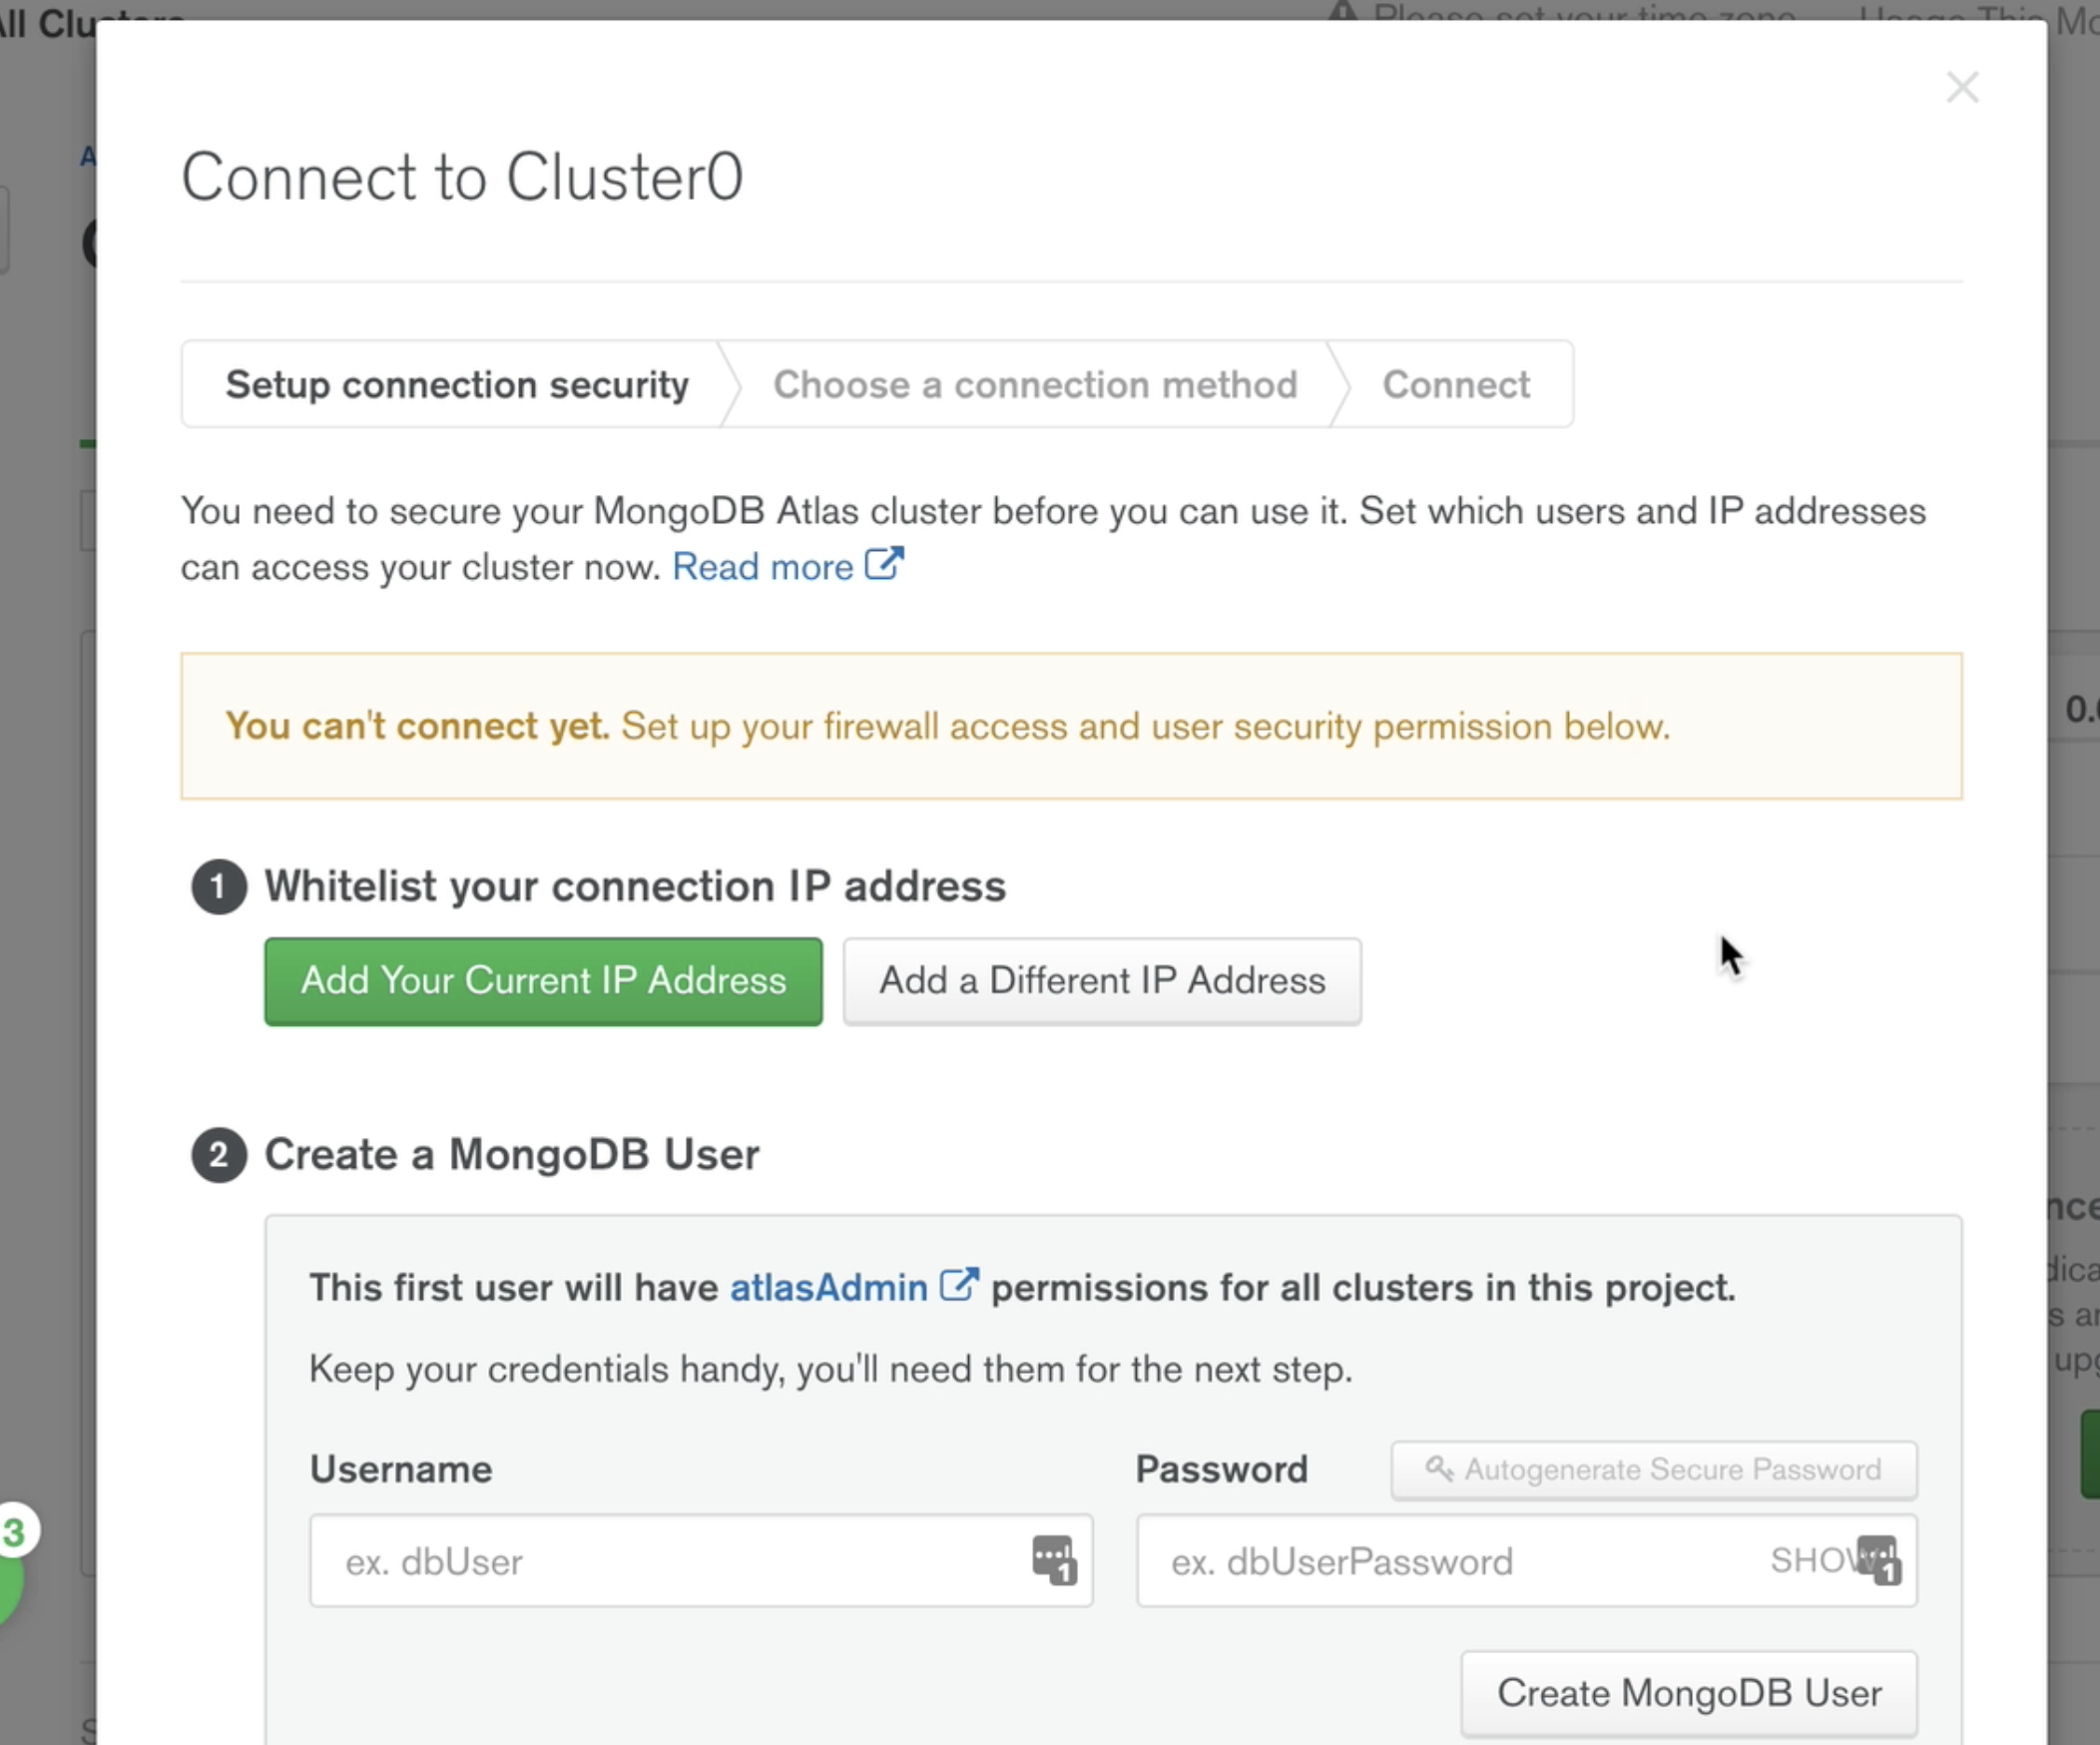
Task: Open the external link icon beside Read more
Action: [884, 564]
